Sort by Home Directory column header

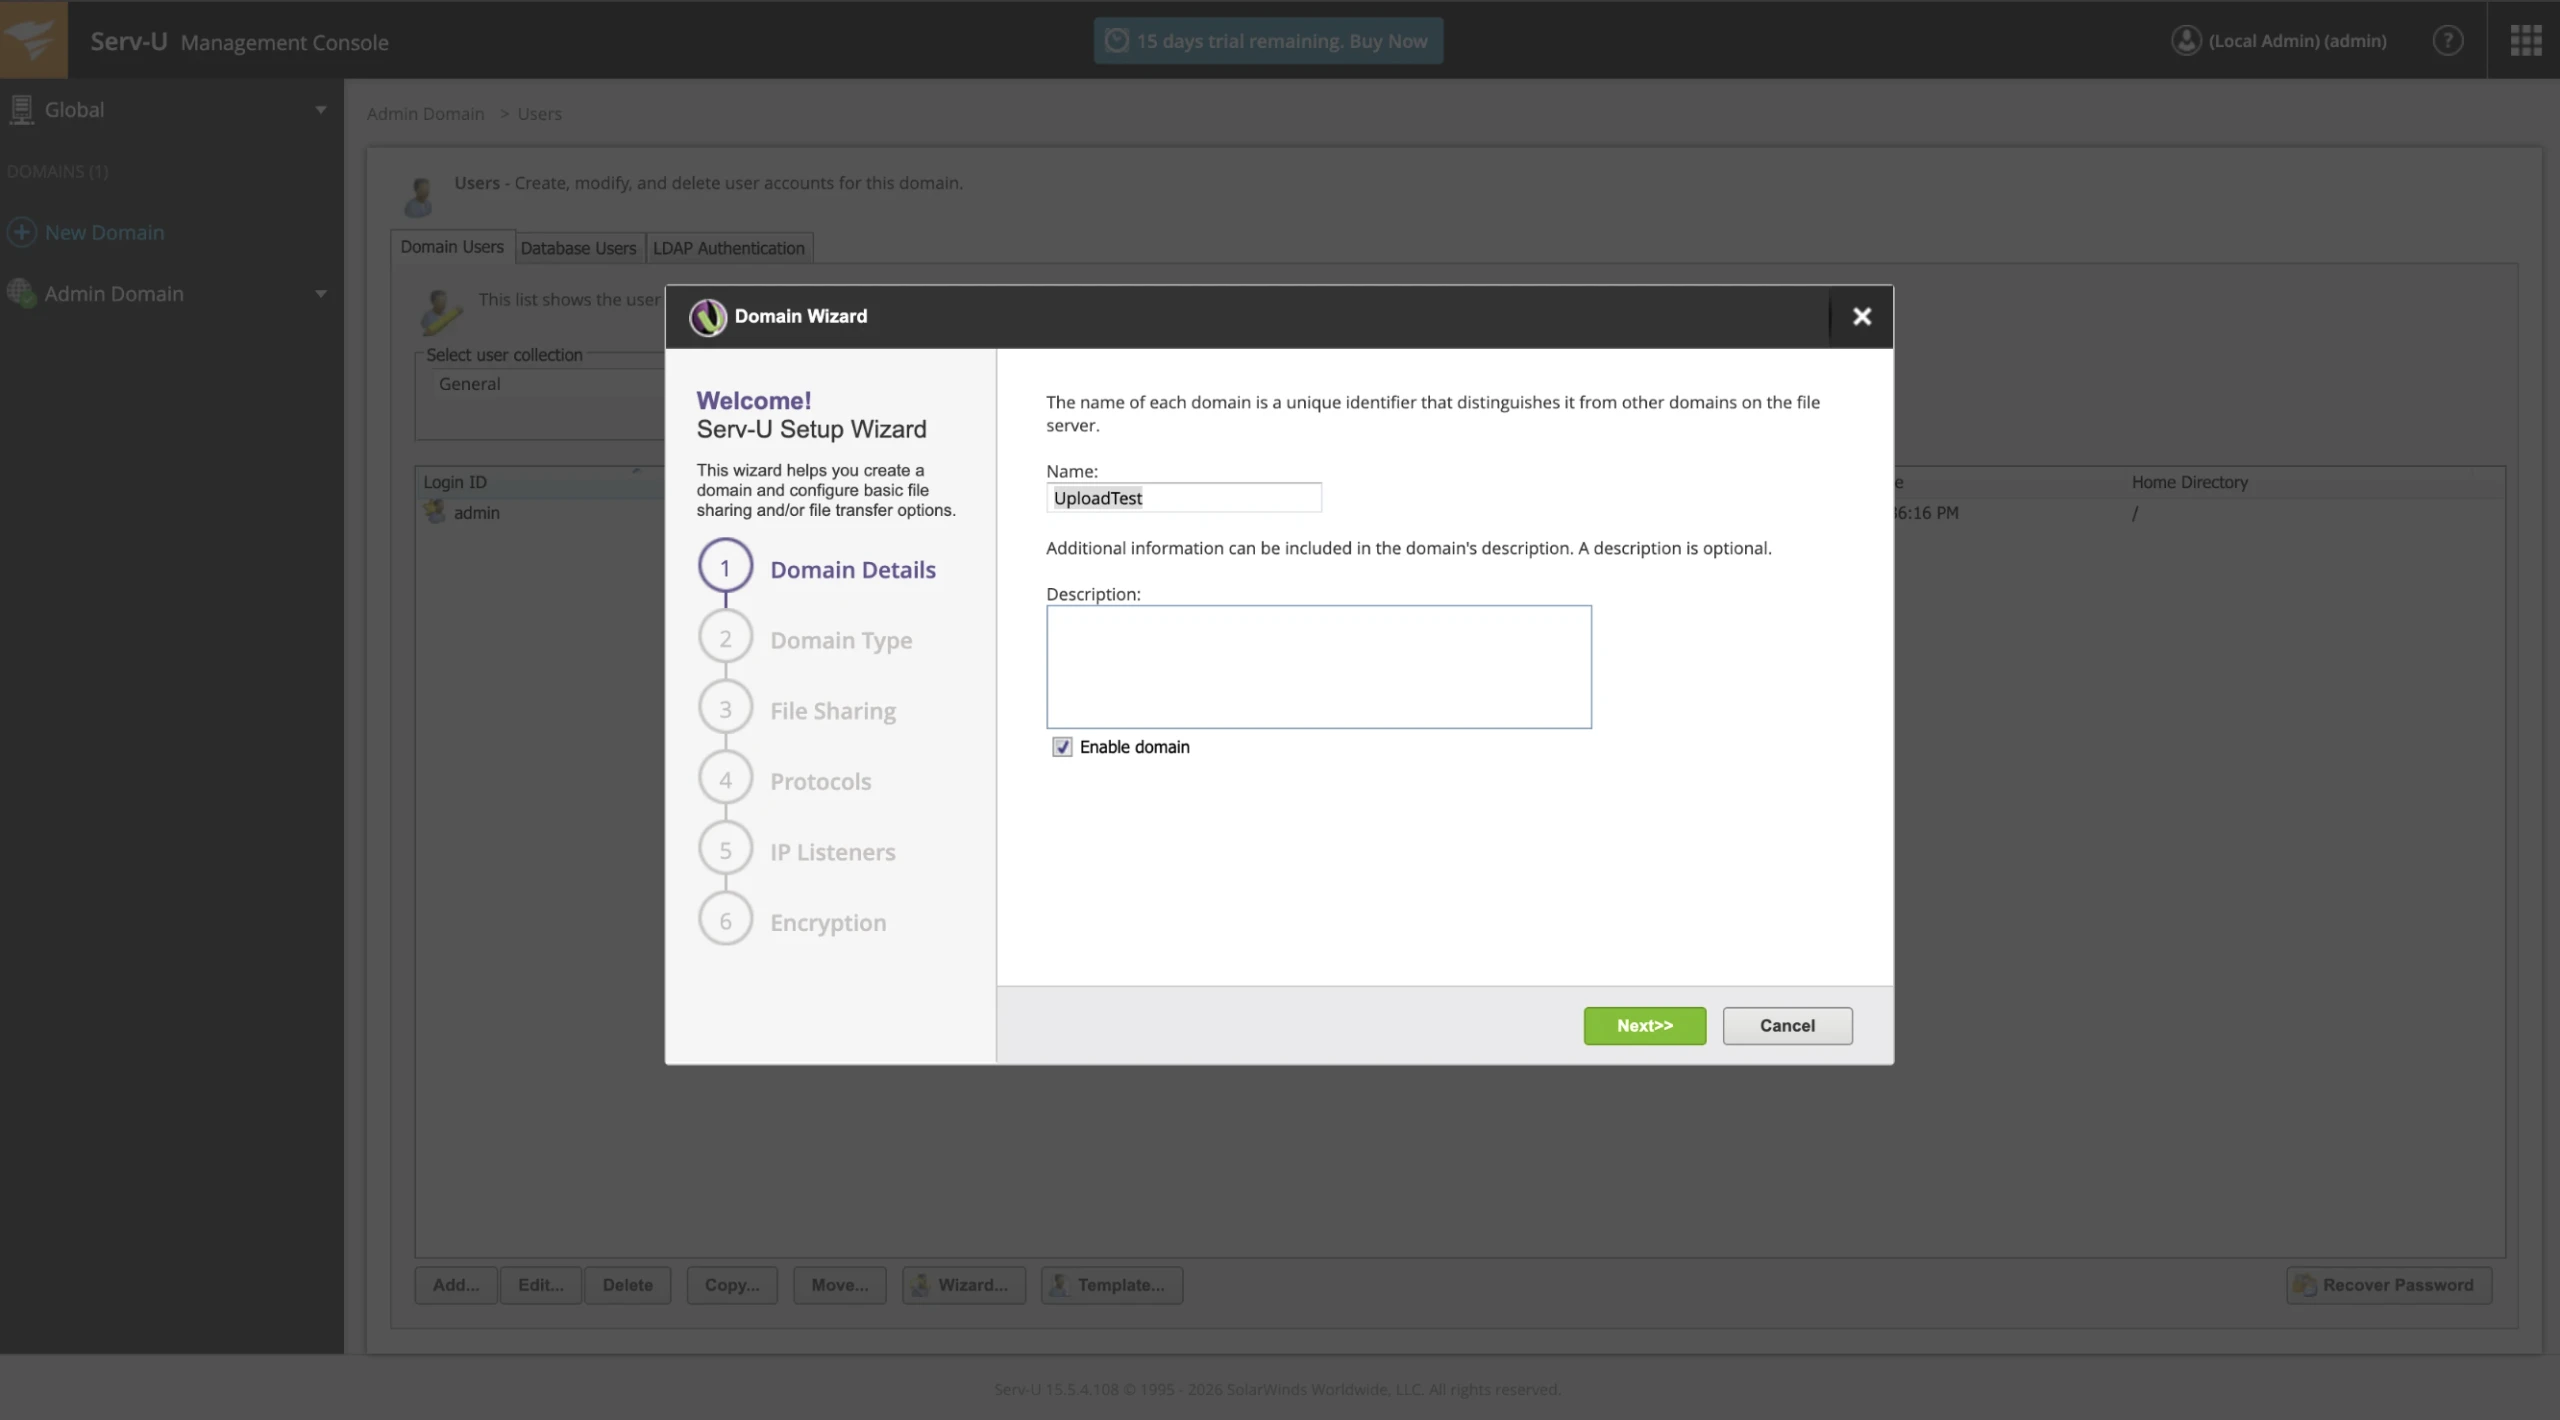coord(2189,481)
